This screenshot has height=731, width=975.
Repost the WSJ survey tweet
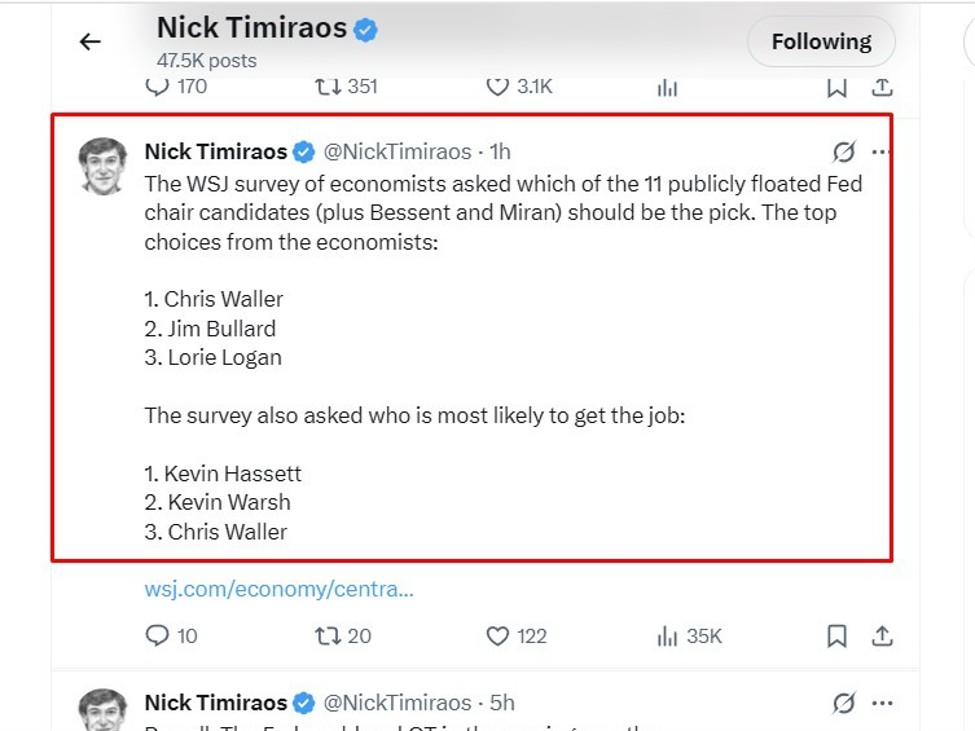coord(328,636)
